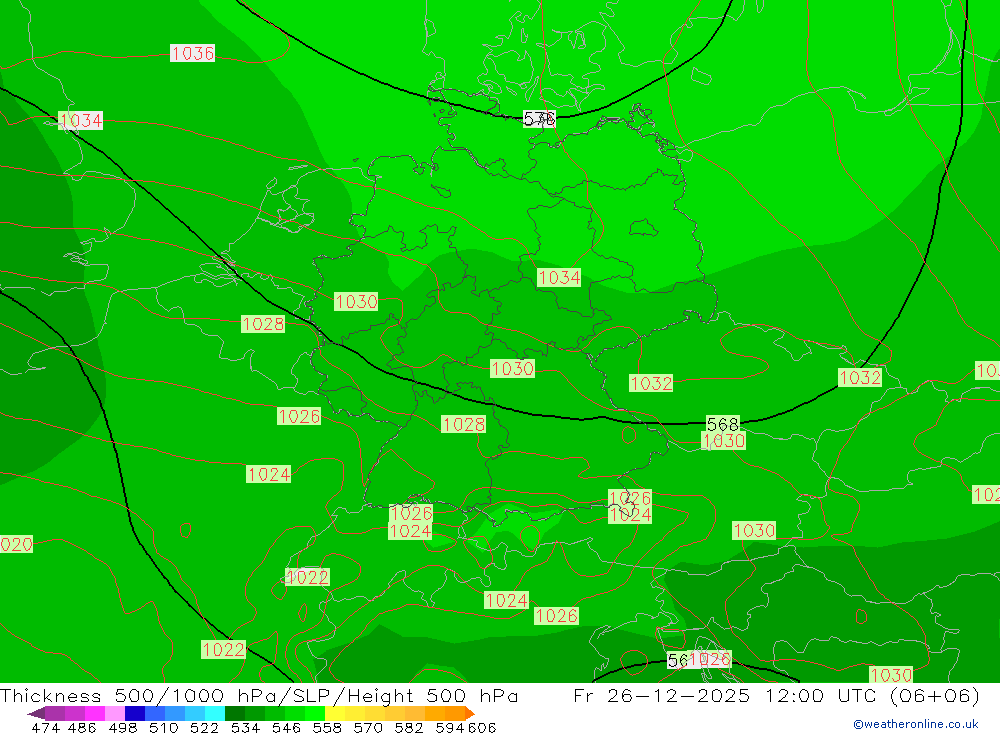This screenshot has width=1000, height=733.
Task: Click the 498 legend value
Action: coord(122,727)
